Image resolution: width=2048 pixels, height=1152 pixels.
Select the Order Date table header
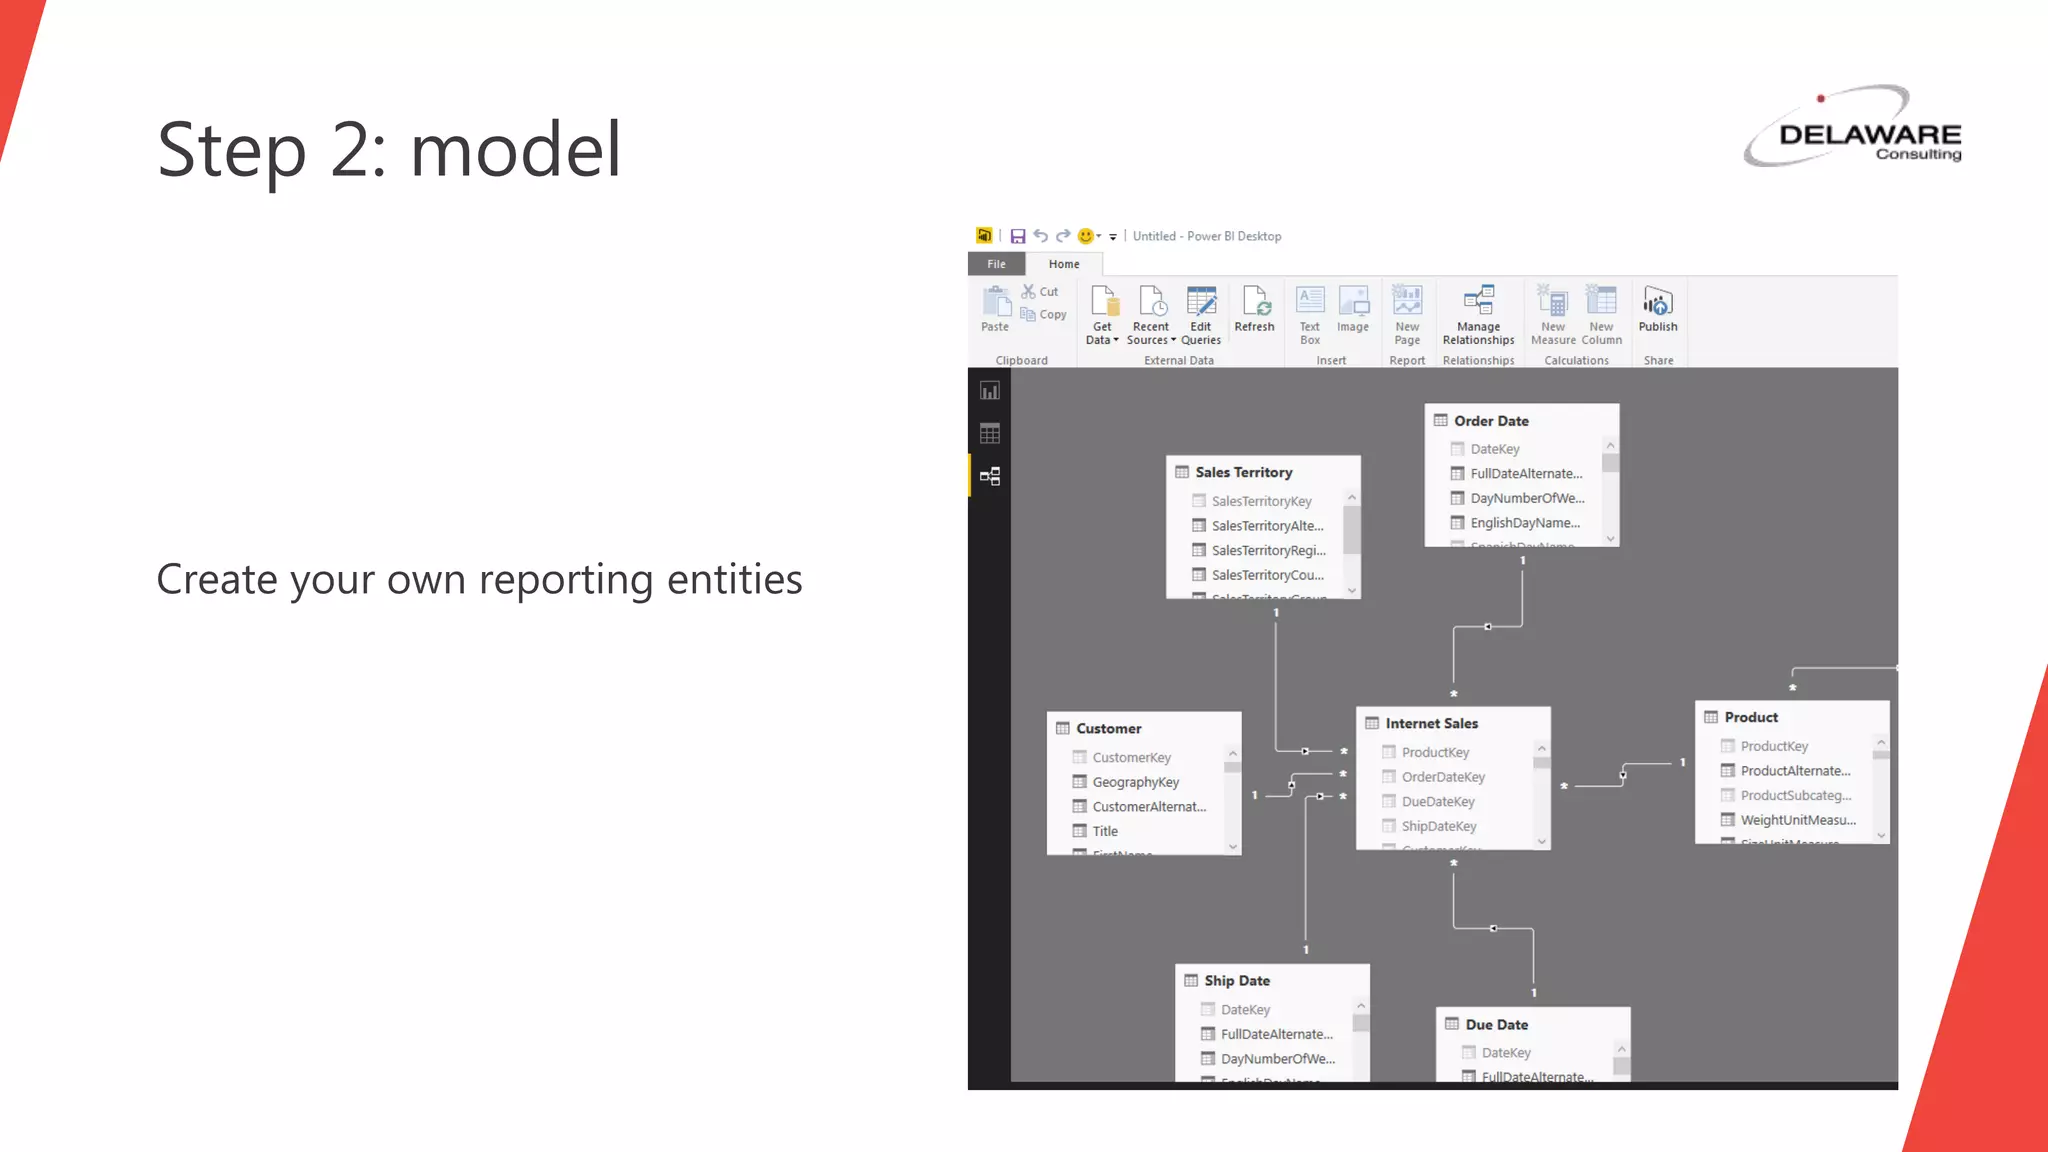(1521, 421)
